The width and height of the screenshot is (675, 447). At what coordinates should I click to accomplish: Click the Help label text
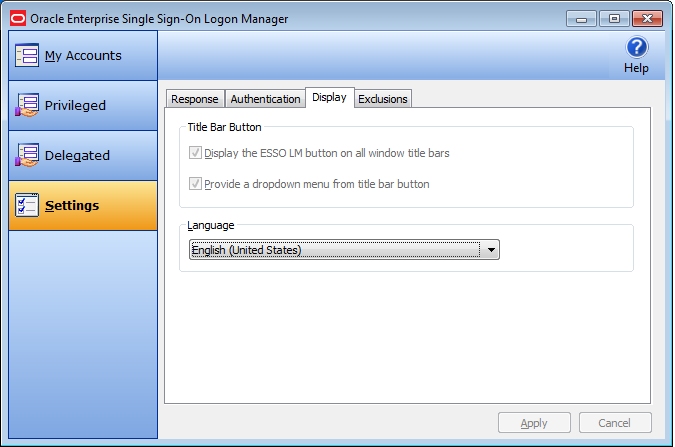636,68
